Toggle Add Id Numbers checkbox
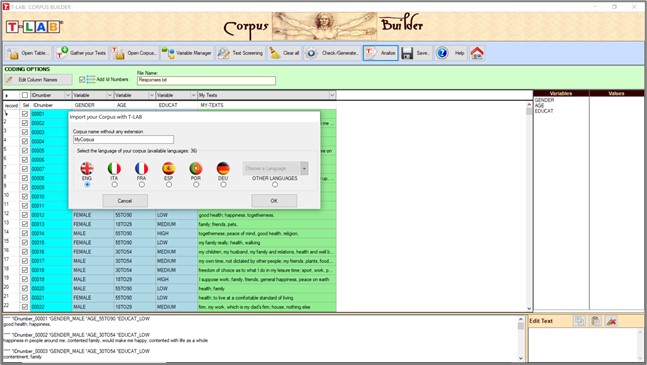This screenshot has height=365, width=647. click(x=82, y=79)
